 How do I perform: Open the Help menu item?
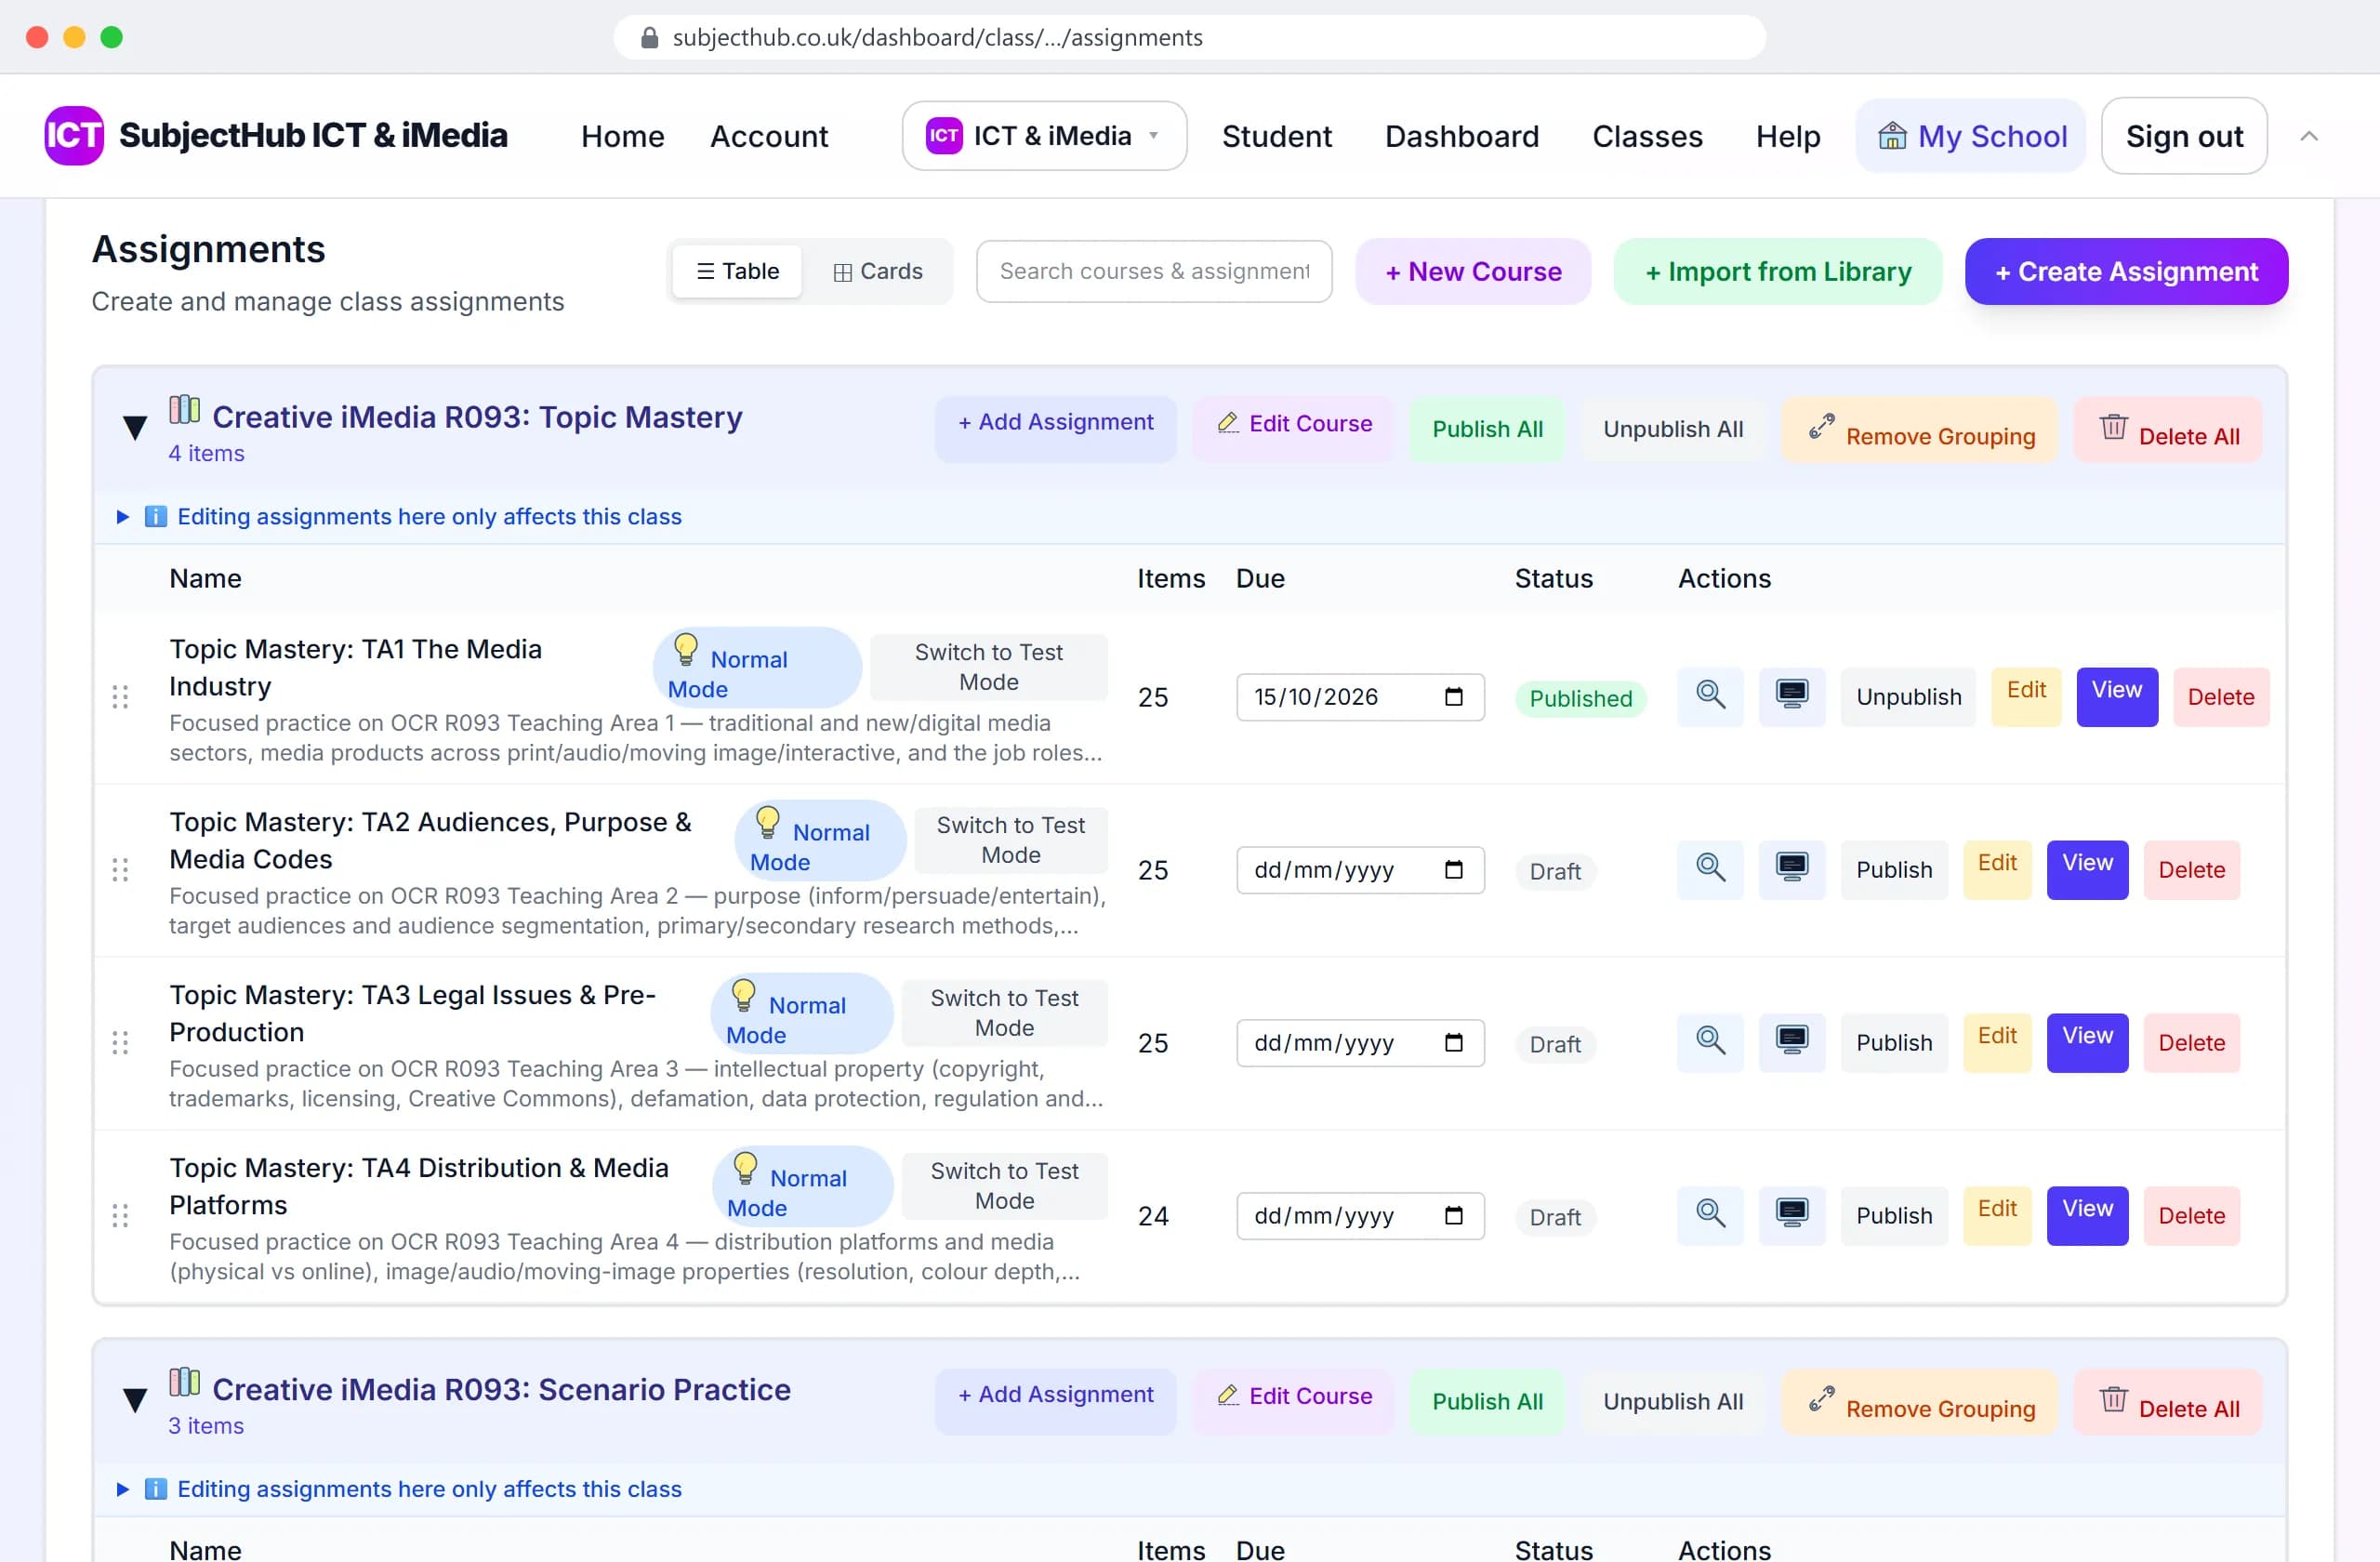1788,136
